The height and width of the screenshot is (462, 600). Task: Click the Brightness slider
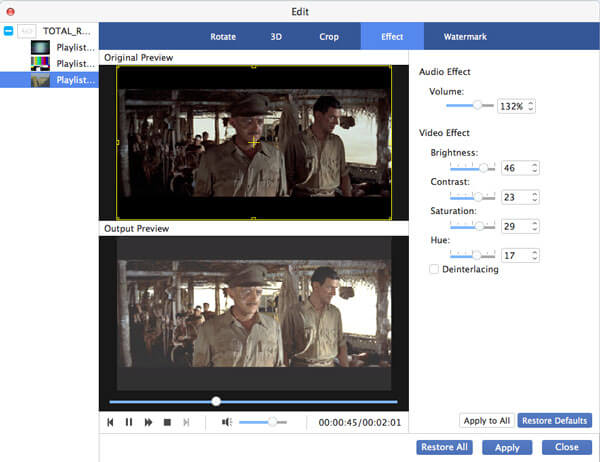point(473,168)
